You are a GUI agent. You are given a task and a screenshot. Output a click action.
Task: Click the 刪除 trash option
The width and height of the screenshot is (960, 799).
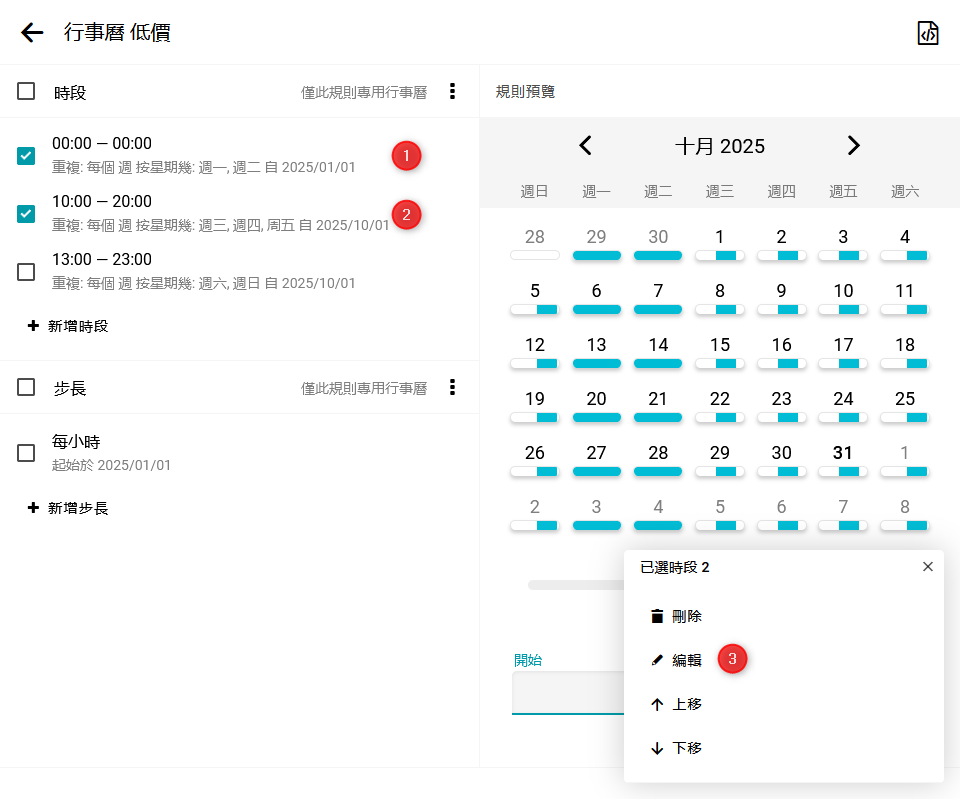(676, 616)
